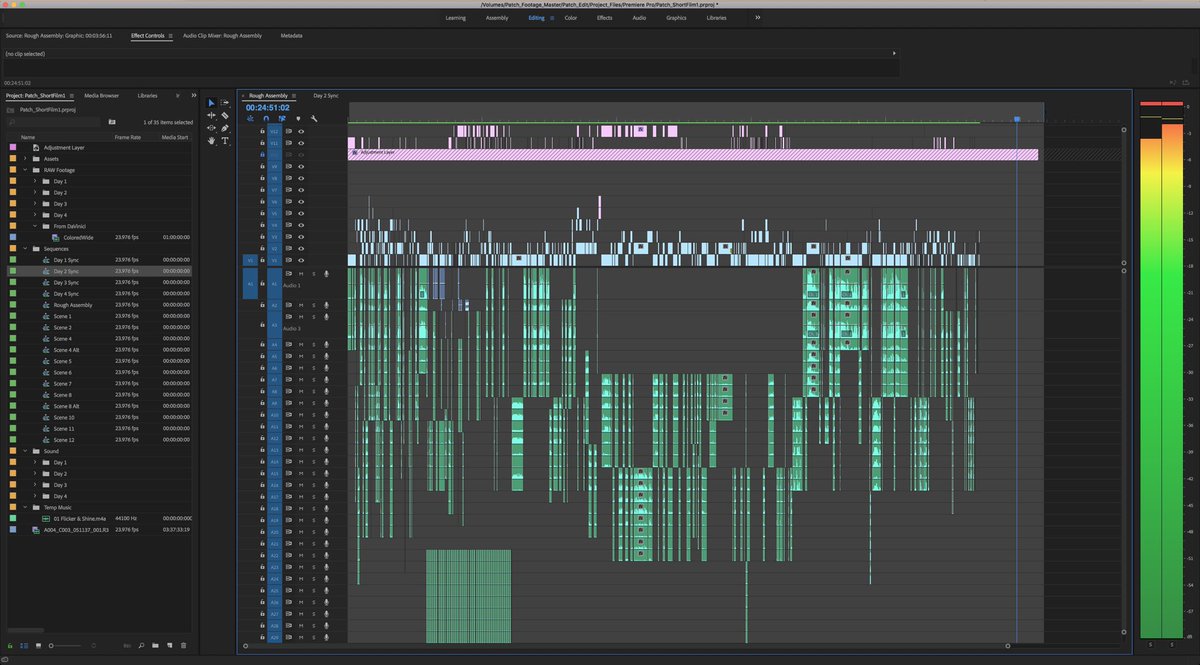This screenshot has width=1200, height=665.
Task: Toggle the lock on track V12
Action: pyautogui.click(x=262, y=131)
